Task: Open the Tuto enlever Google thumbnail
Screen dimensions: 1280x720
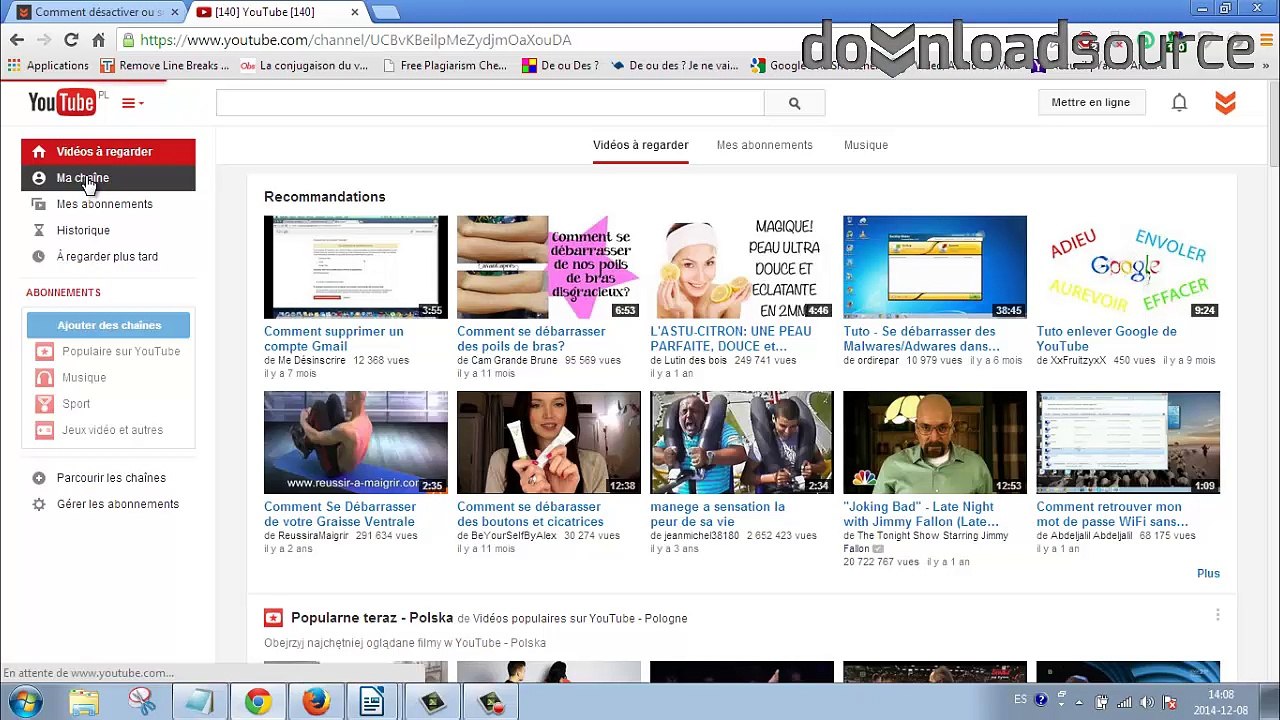Action: tap(1128, 267)
